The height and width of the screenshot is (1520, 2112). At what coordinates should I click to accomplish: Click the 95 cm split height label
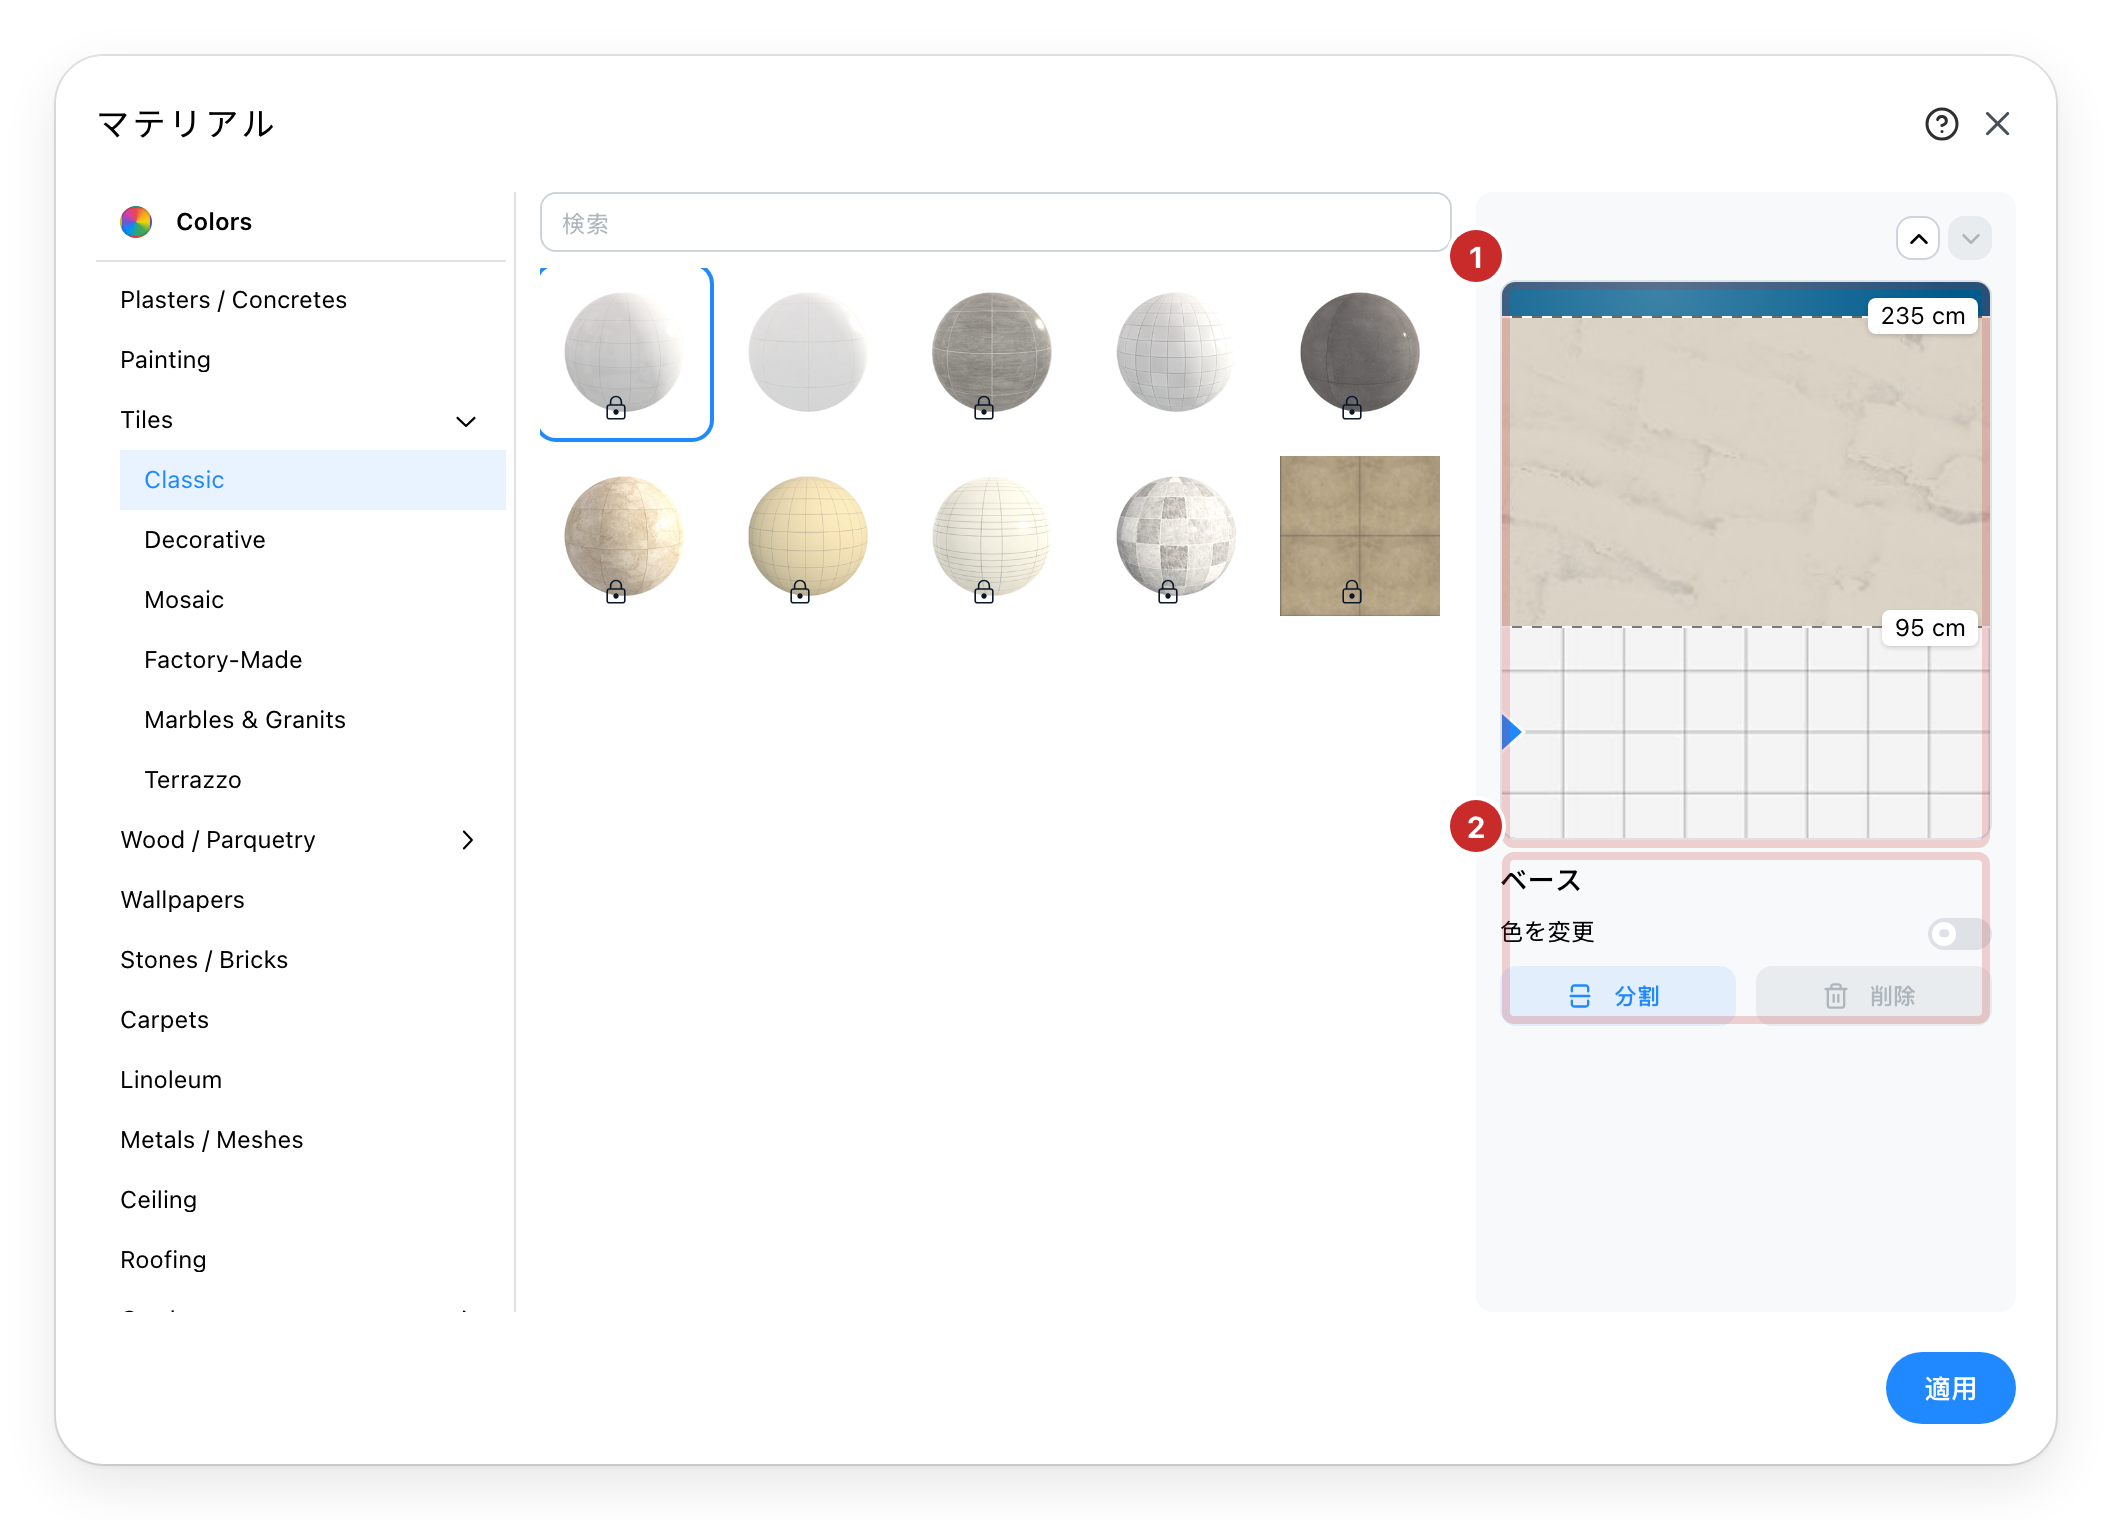pos(1930,628)
